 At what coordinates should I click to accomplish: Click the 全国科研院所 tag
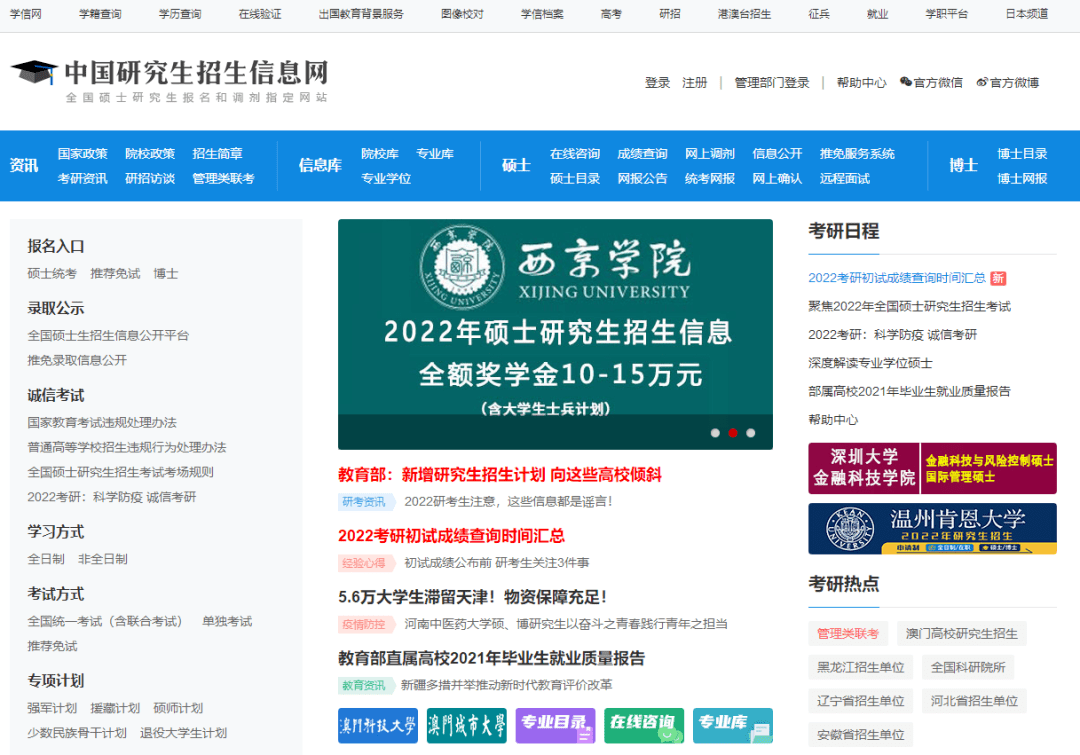(968, 668)
